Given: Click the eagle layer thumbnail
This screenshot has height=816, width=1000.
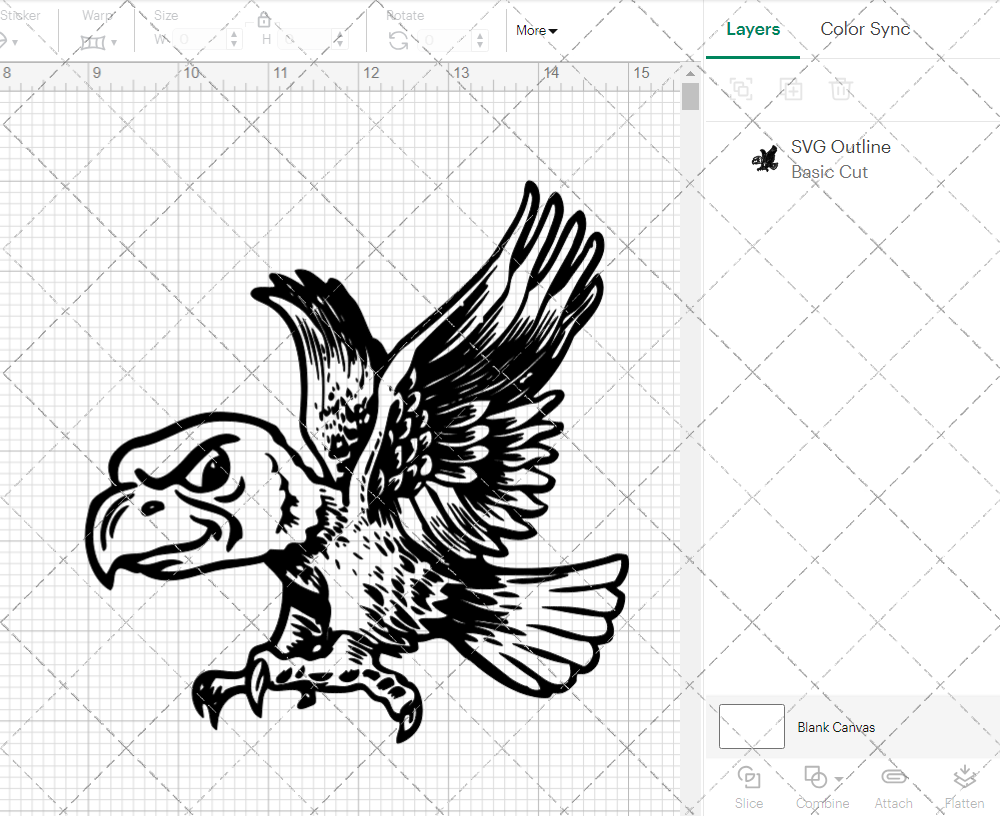Looking at the screenshot, I should pos(764,158).
